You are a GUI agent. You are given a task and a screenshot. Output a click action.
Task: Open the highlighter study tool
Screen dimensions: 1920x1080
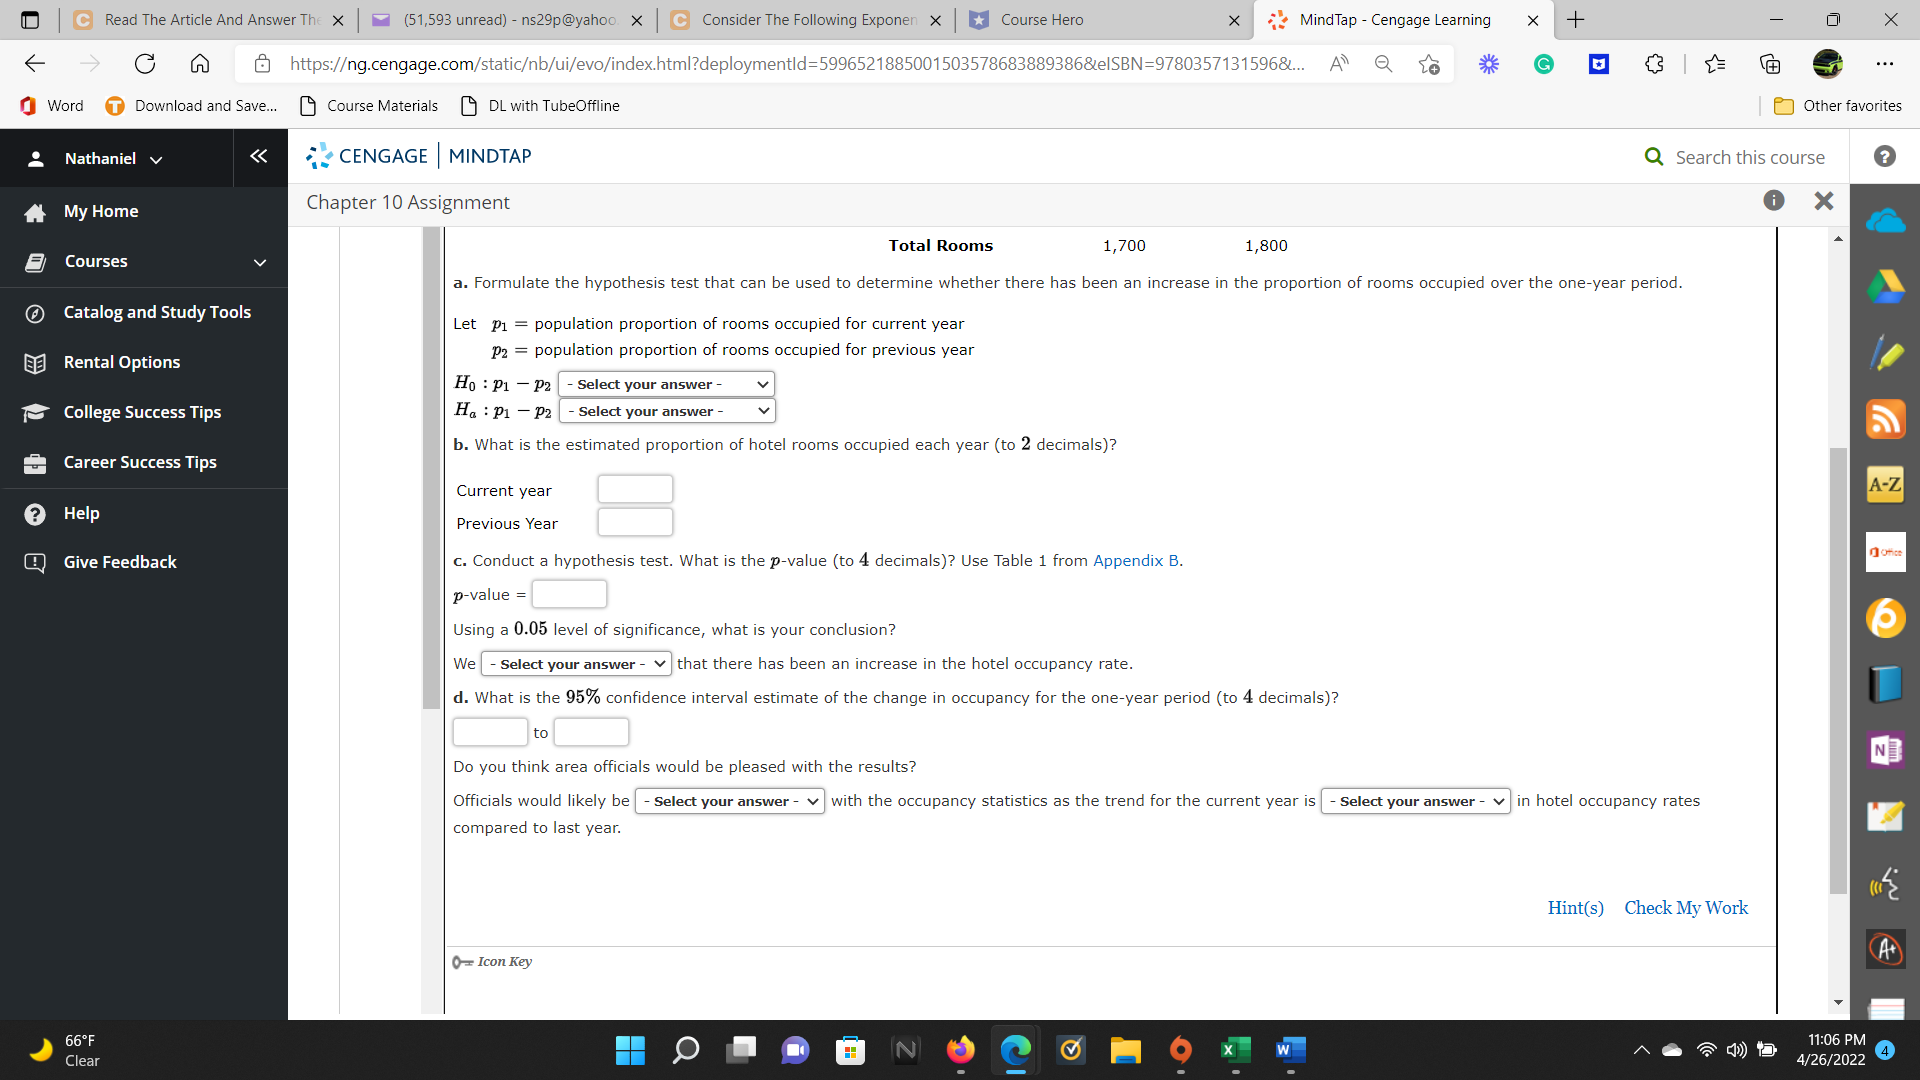point(1886,354)
